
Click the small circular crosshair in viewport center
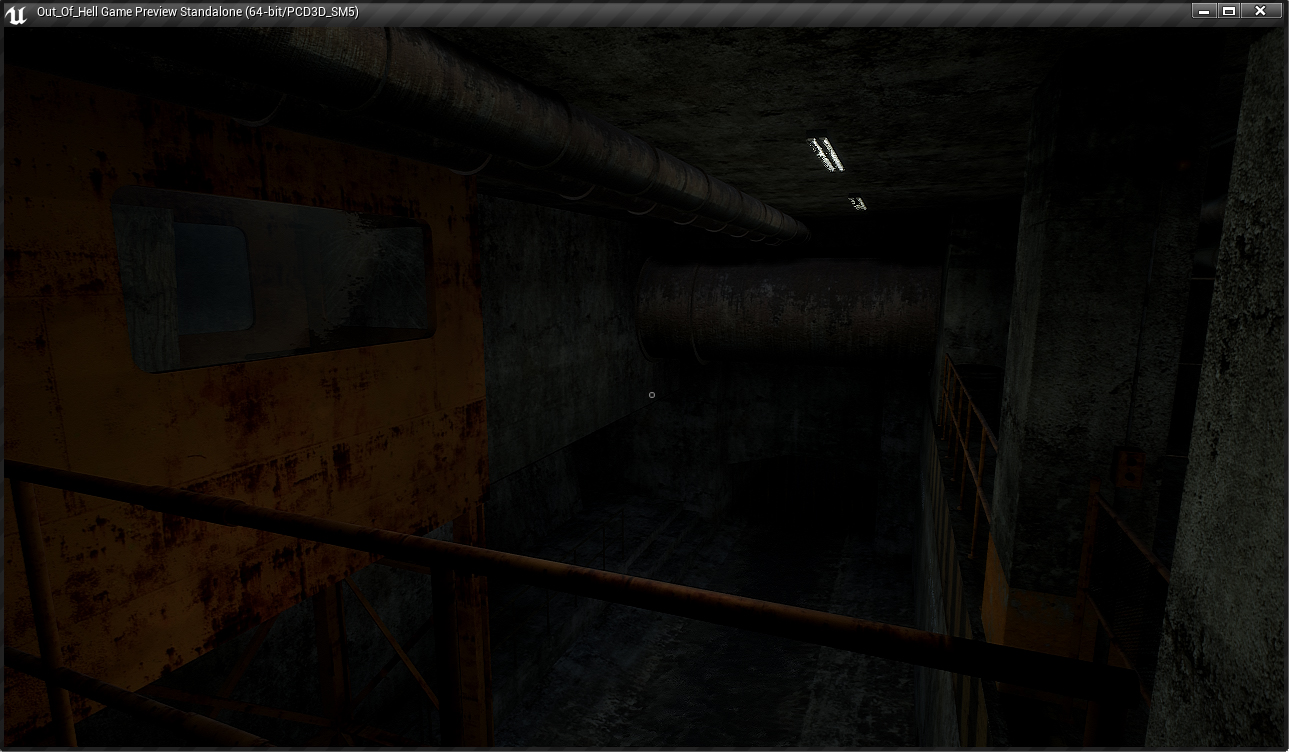coord(652,395)
